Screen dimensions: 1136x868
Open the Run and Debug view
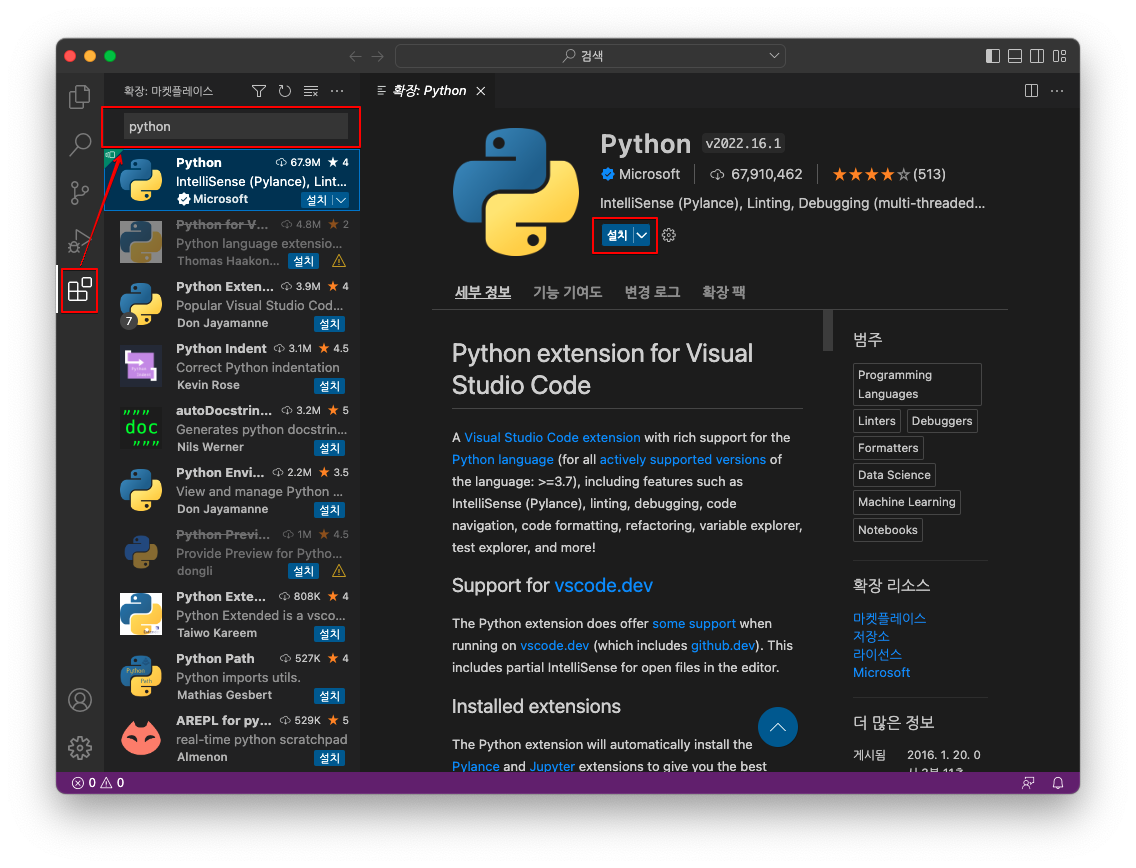tap(80, 241)
